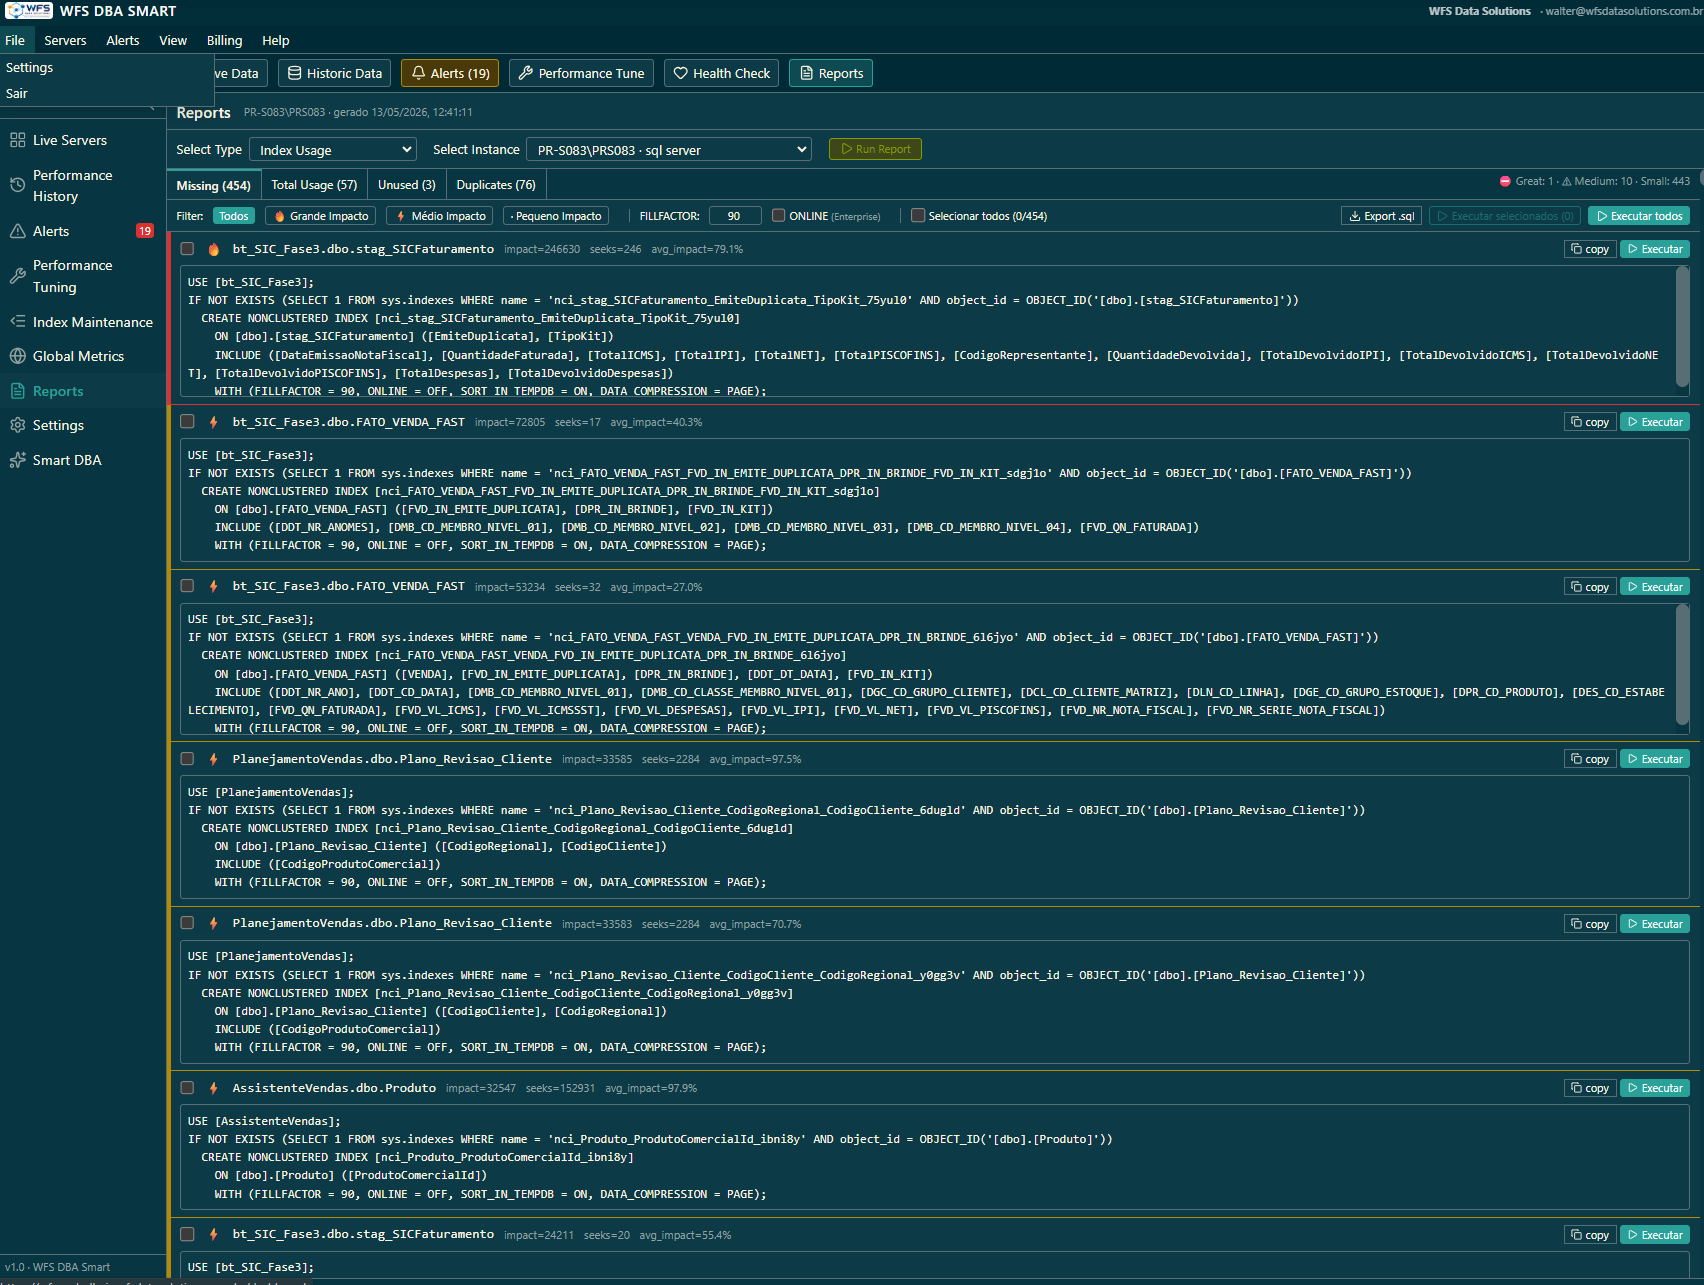Click the Historic Data database icon

(x=295, y=73)
